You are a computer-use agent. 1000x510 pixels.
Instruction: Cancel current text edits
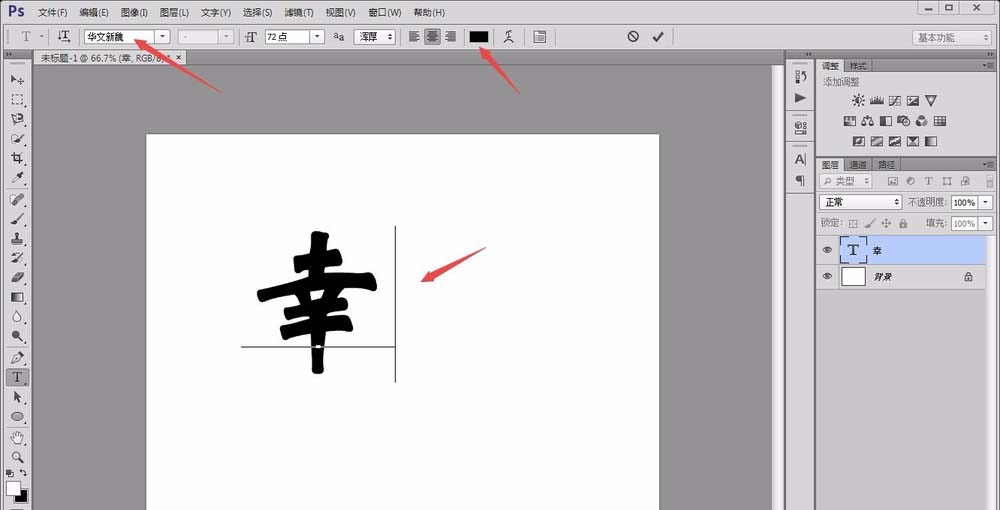click(x=633, y=37)
